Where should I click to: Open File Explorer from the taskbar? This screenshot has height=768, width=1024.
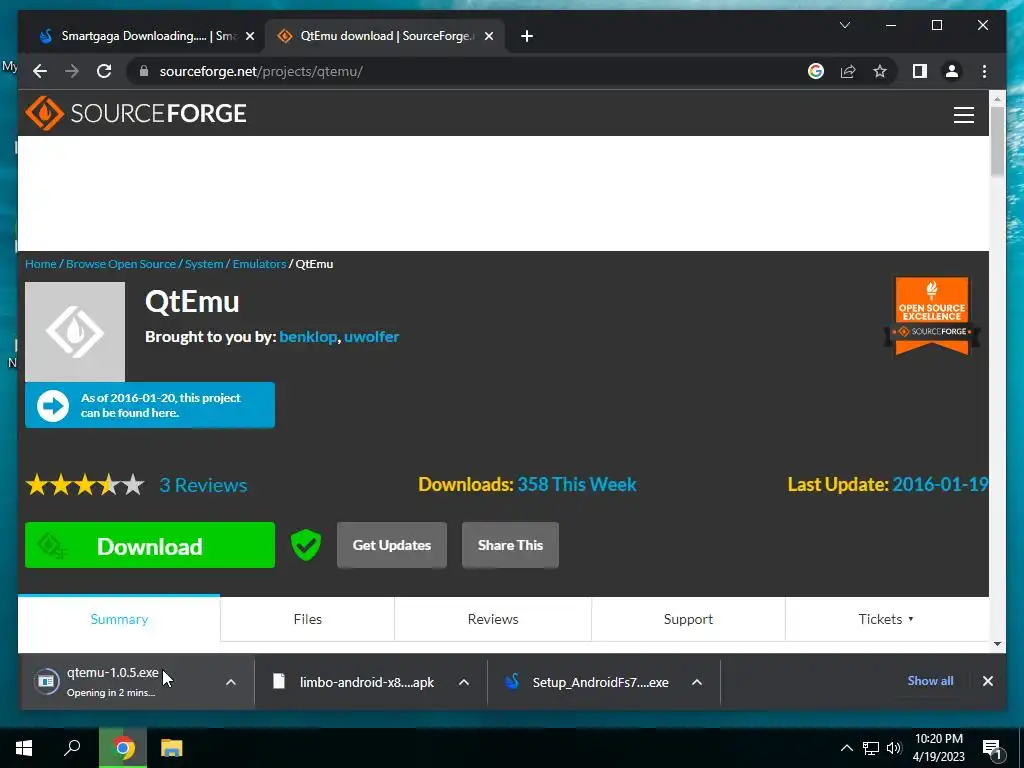(x=172, y=748)
